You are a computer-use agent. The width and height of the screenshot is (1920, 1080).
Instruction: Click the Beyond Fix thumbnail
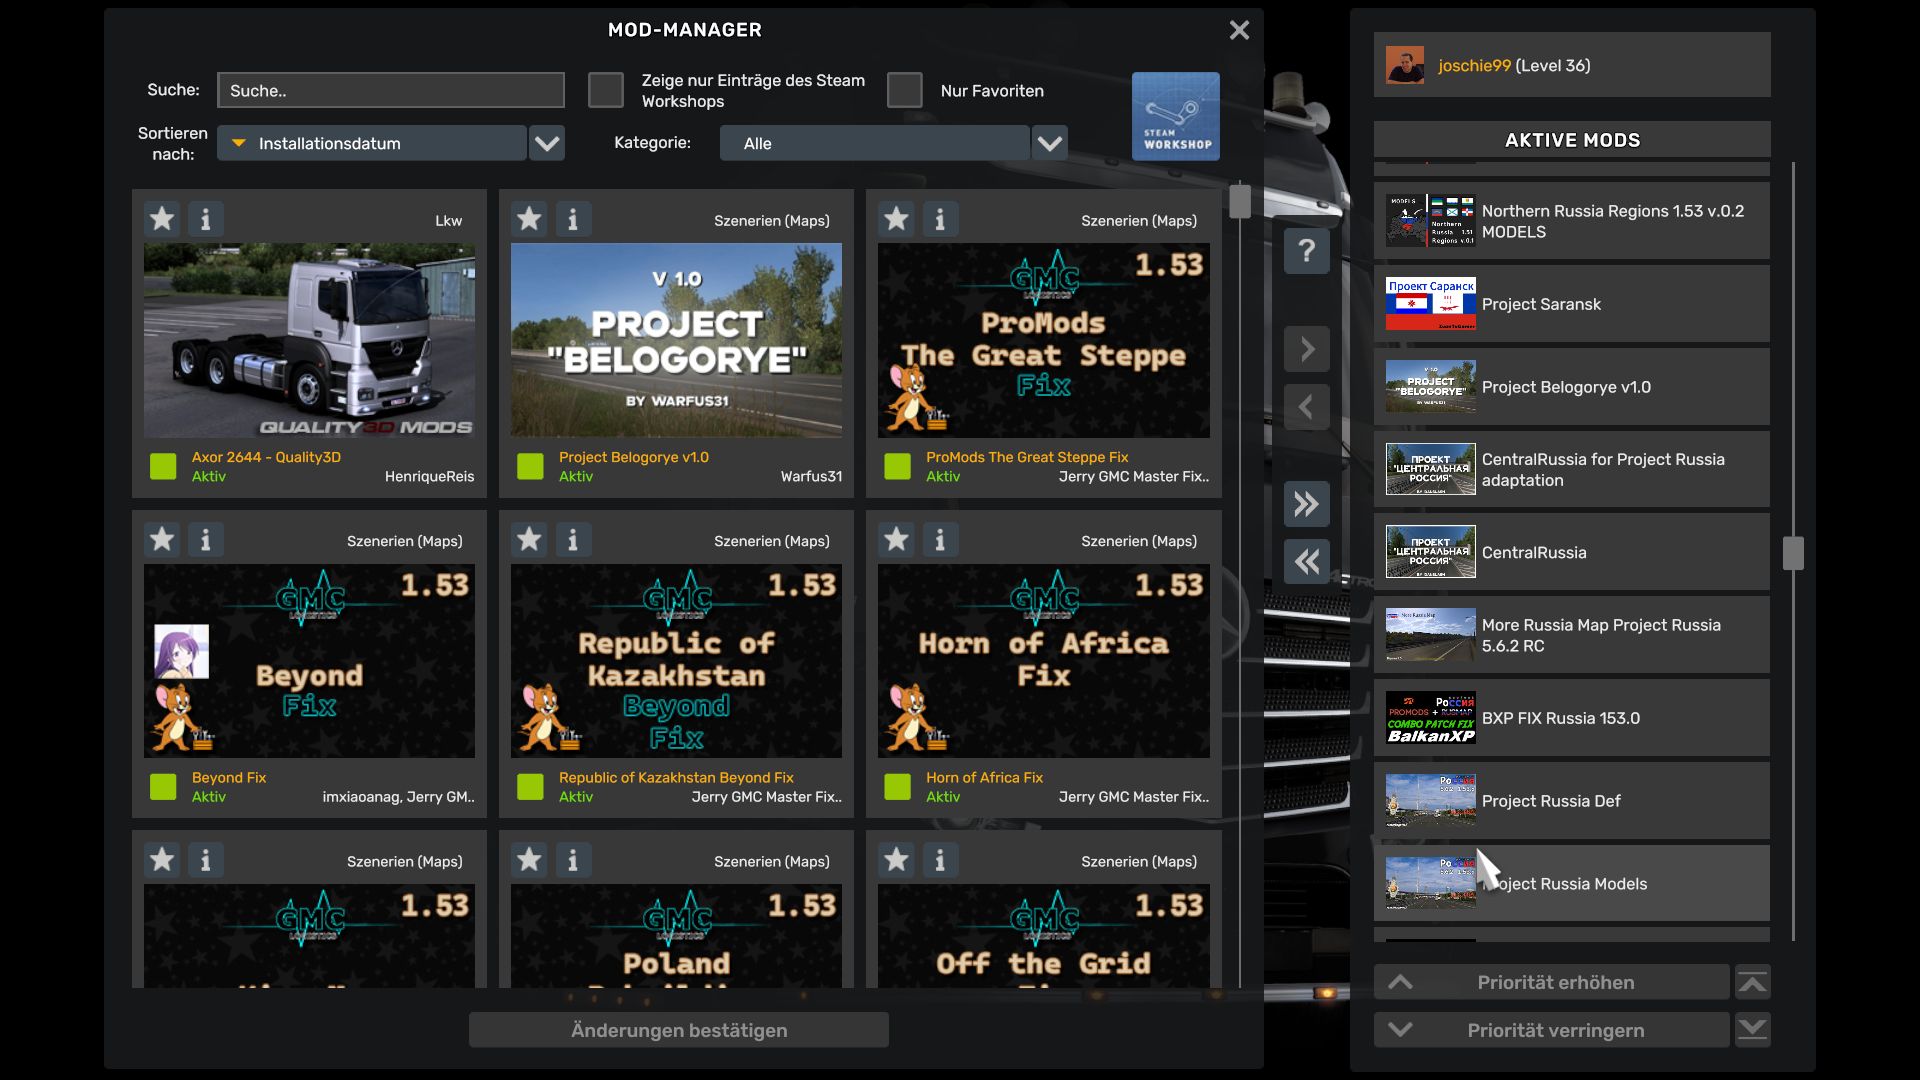309,661
